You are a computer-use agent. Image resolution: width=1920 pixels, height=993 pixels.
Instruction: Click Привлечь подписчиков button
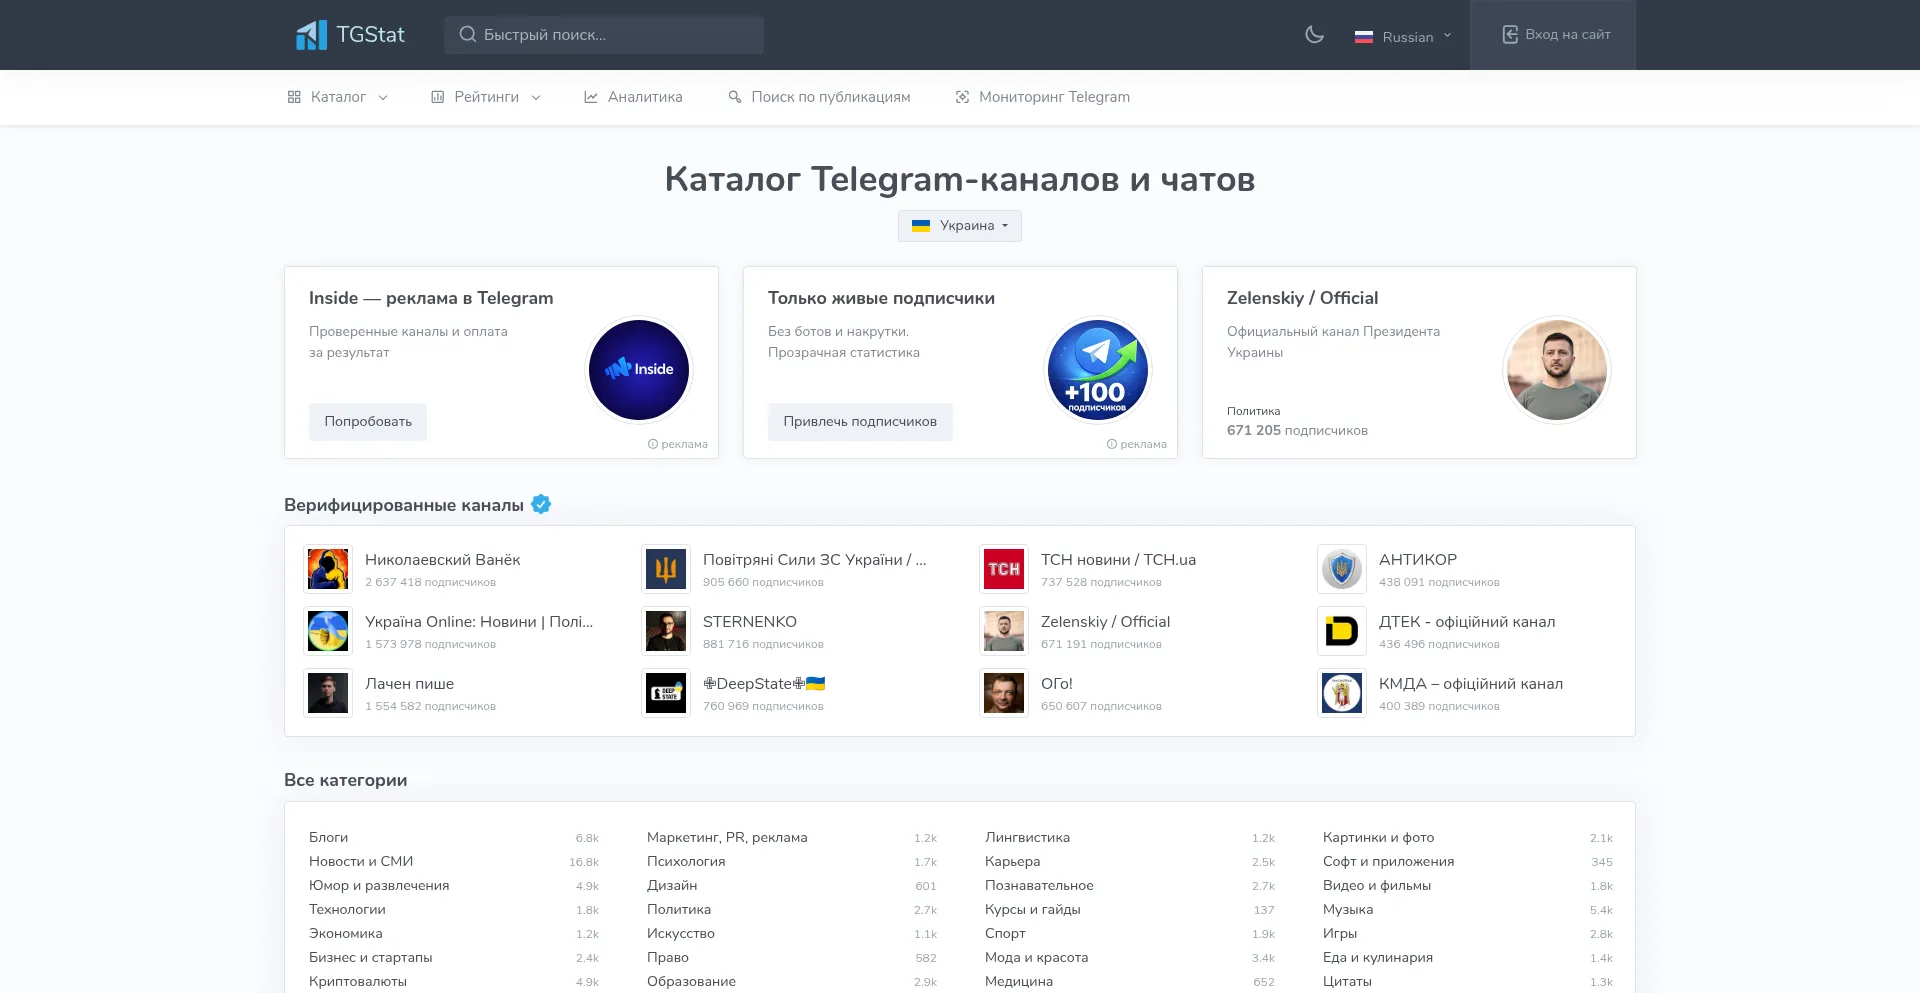click(860, 422)
